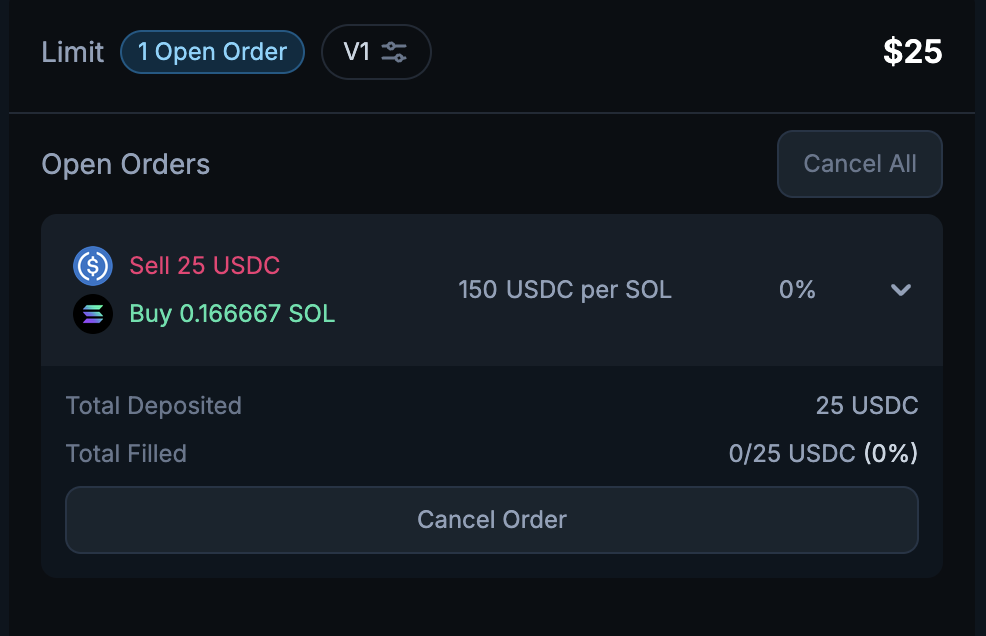986x636 pixels.
Task: Click the 0% fill progress indicator
Action: [797, 290]
